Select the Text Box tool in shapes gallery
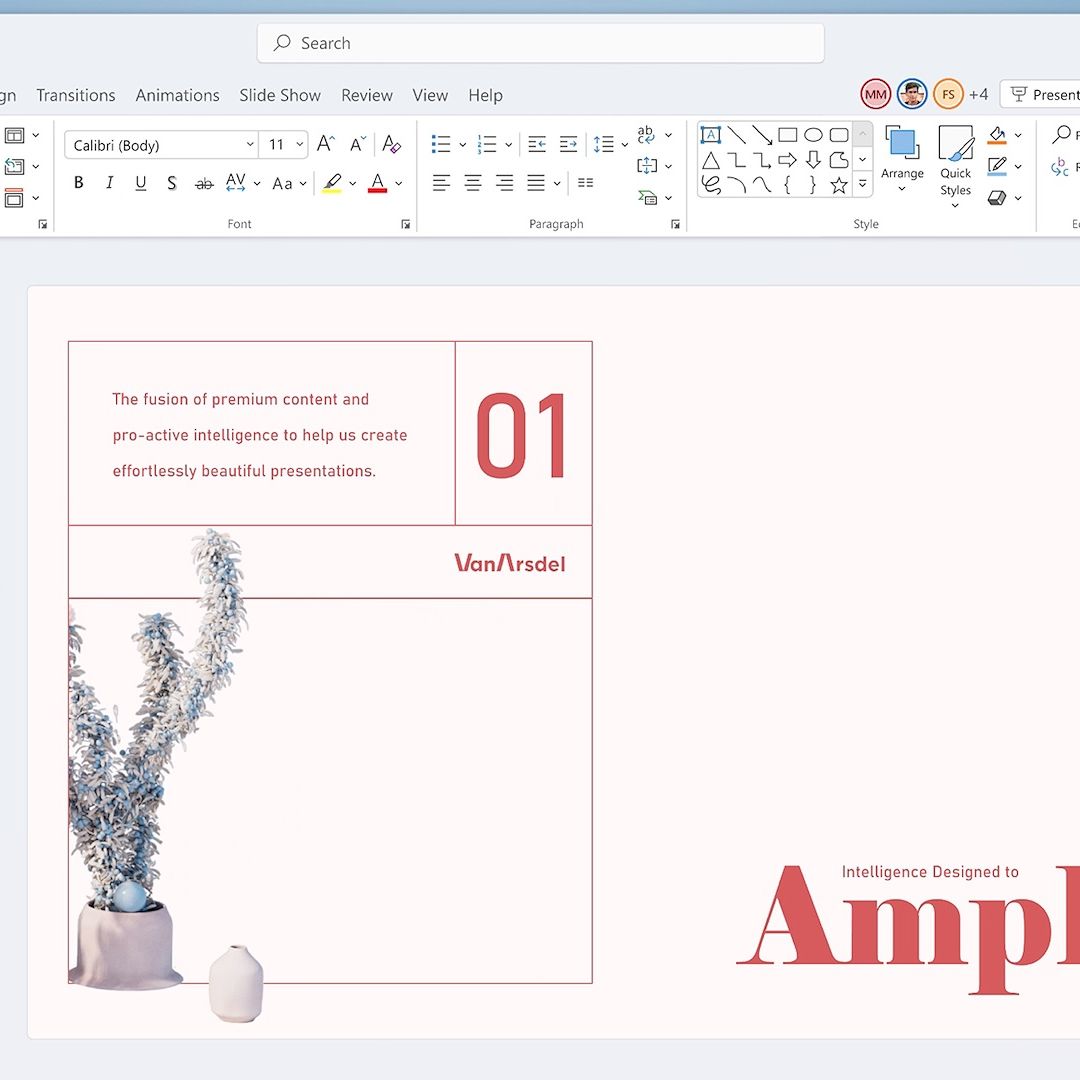1080x1080 pixels. click(711, 134)
